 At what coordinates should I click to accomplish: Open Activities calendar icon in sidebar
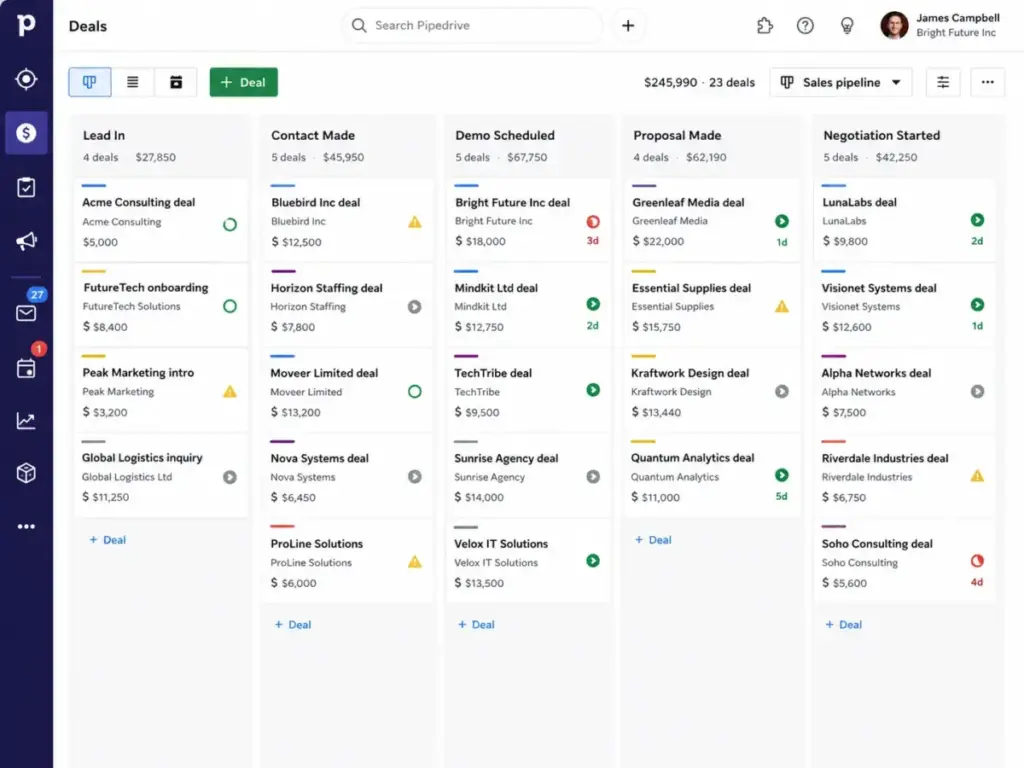[26, 368]
